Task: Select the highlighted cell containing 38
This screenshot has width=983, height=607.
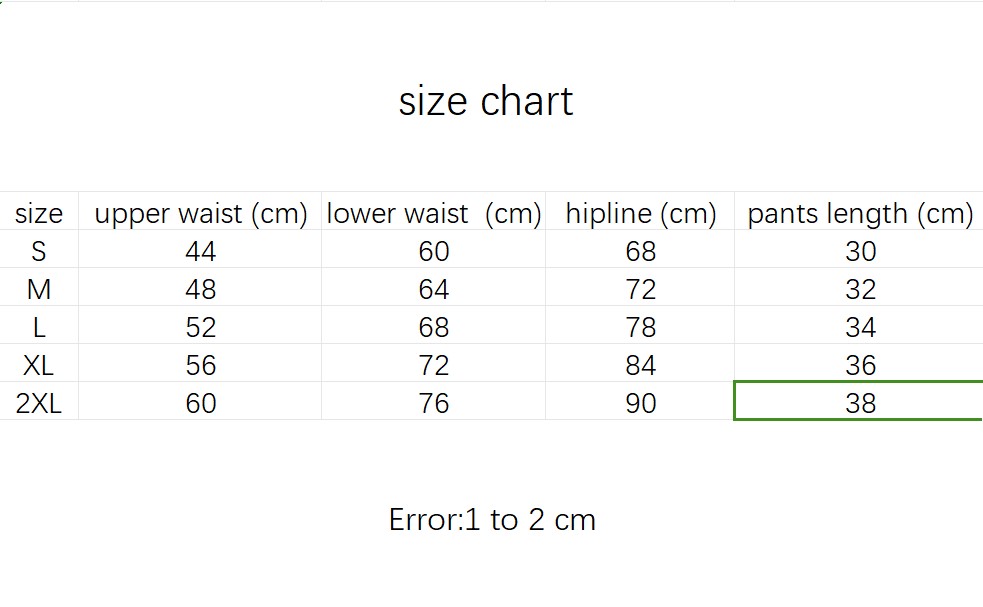Action: click(859, 401)
